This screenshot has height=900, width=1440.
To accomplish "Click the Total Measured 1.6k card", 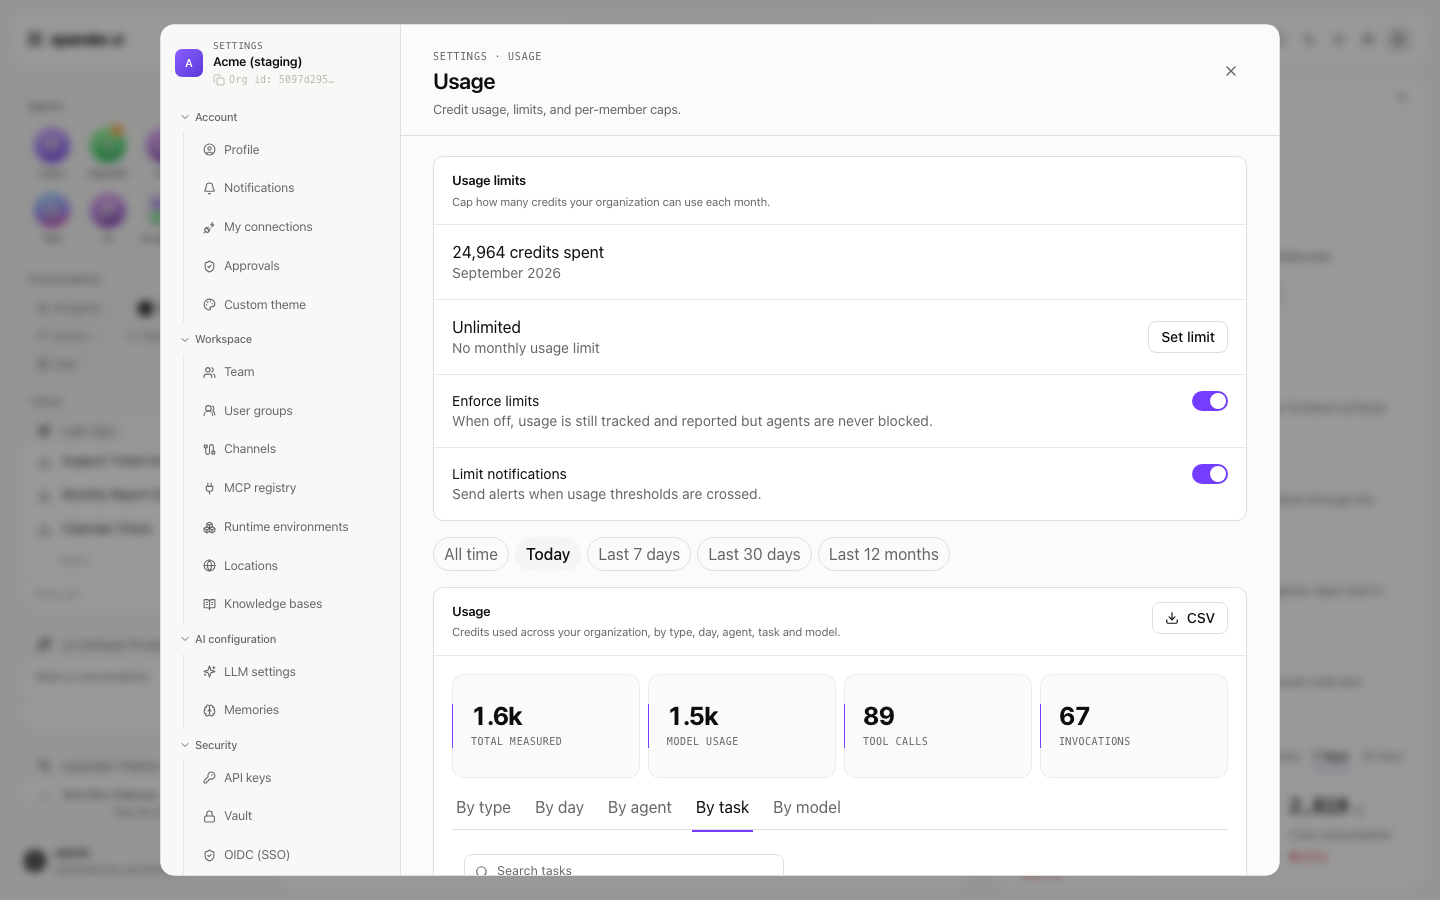I will pyautogui.click(x=546, y=726).
